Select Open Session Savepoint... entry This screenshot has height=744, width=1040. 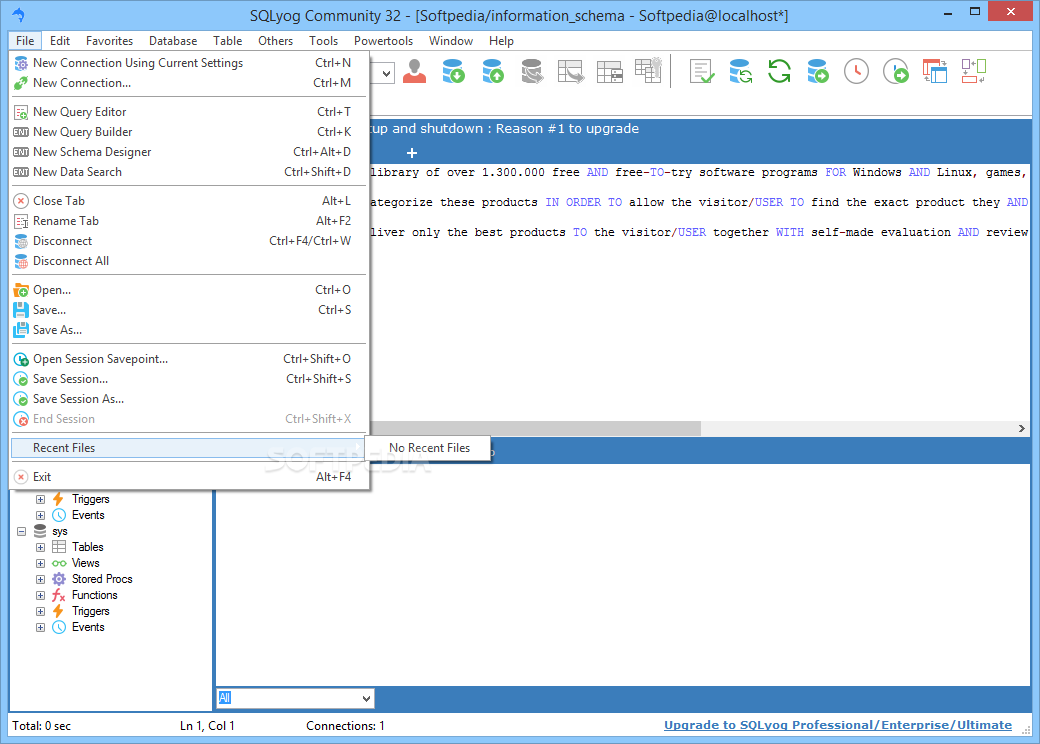(x=189, y=359)
